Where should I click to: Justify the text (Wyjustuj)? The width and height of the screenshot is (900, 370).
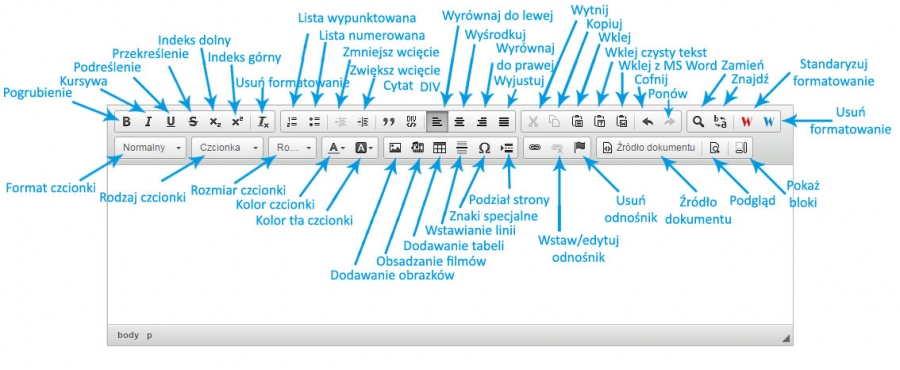(504, 122)
